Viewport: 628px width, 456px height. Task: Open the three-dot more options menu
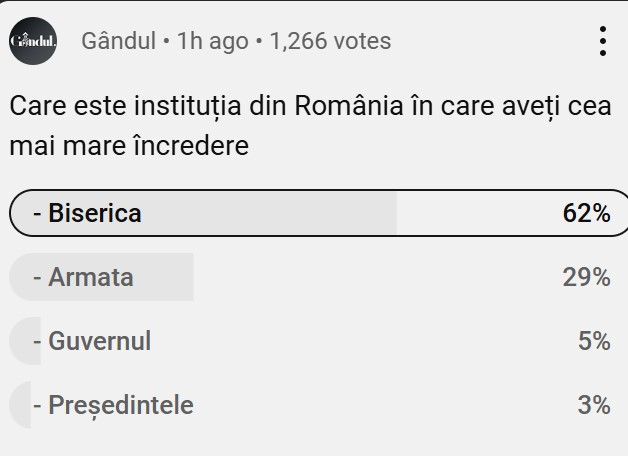[602, 41]
